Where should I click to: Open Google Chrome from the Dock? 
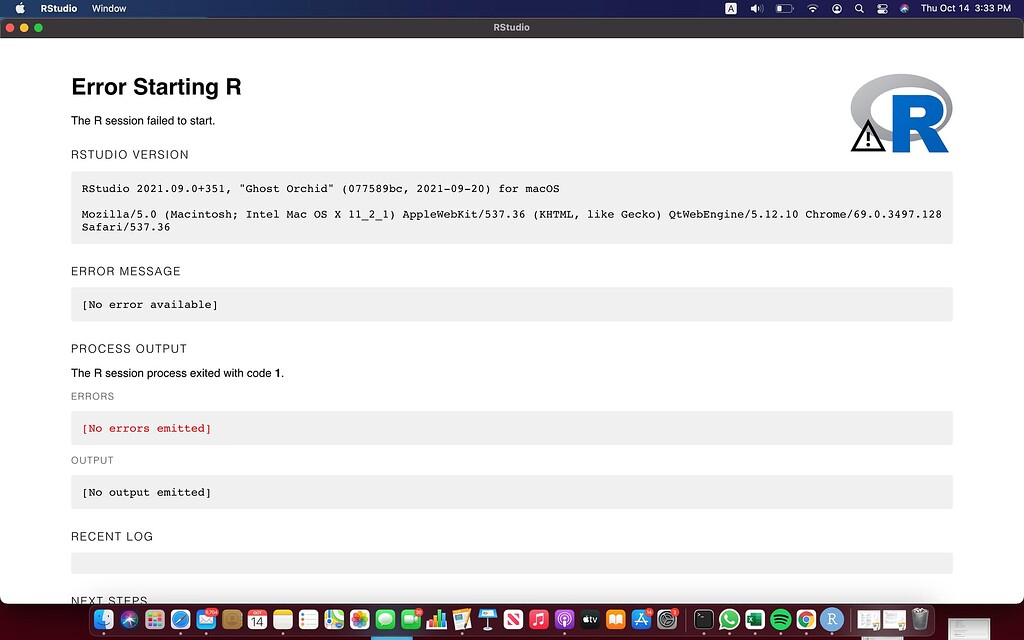[805, 620]
